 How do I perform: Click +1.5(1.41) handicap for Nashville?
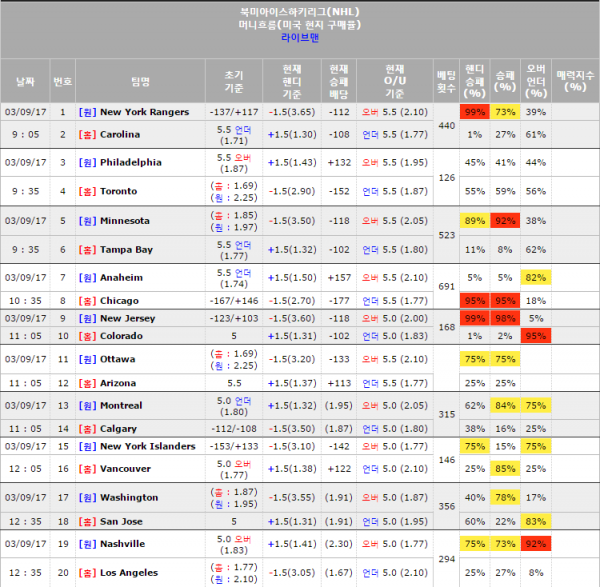(x=292, y=544)
